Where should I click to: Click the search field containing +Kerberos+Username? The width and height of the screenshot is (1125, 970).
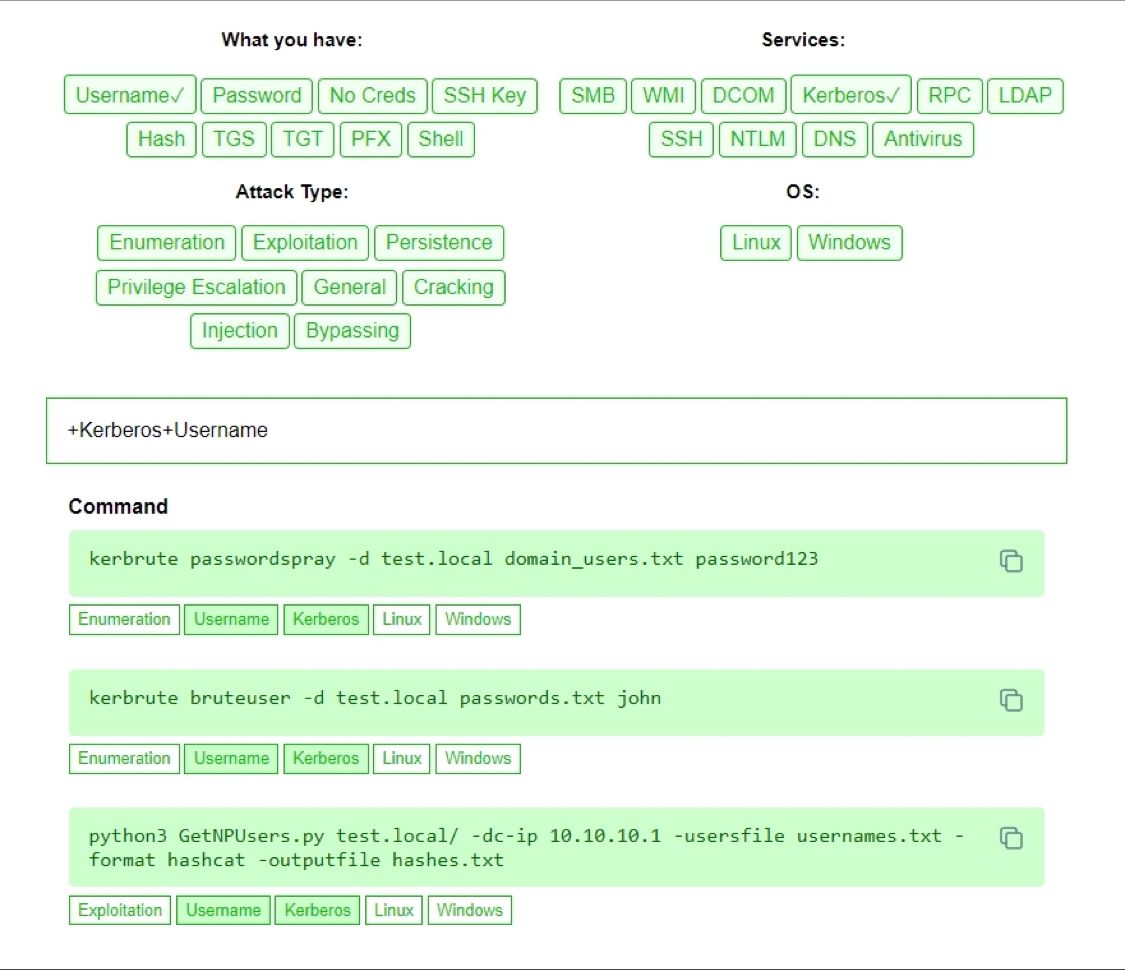pos(557,430)
